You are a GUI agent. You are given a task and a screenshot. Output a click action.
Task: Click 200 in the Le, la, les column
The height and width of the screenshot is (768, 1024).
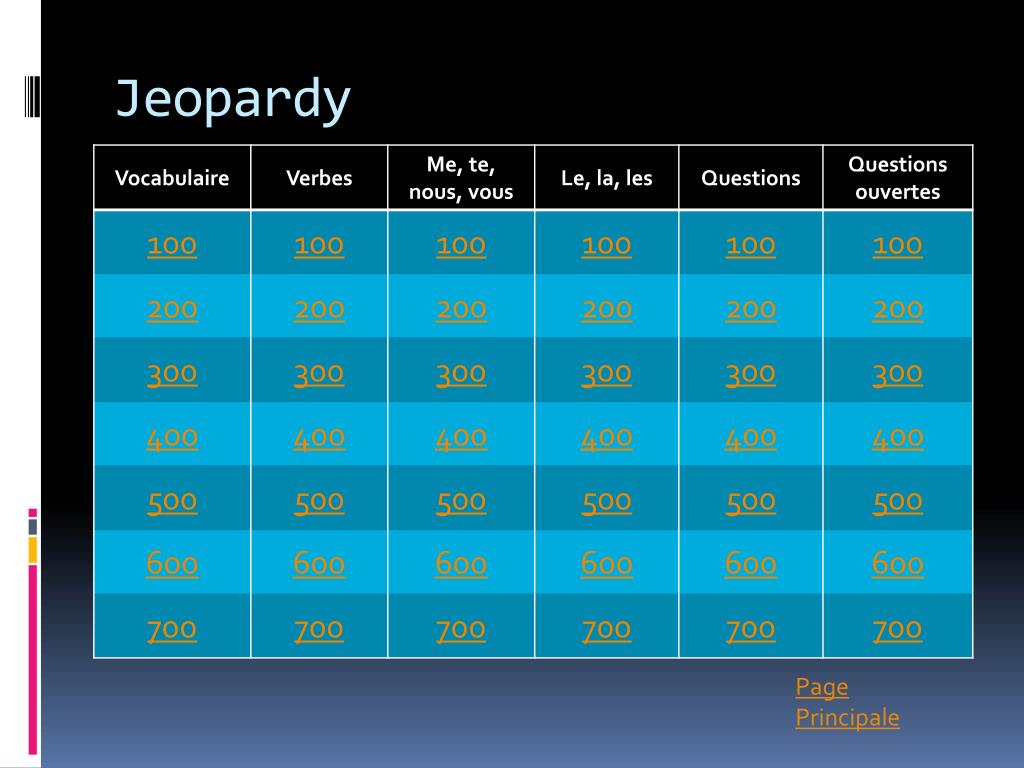click(607, 310)
